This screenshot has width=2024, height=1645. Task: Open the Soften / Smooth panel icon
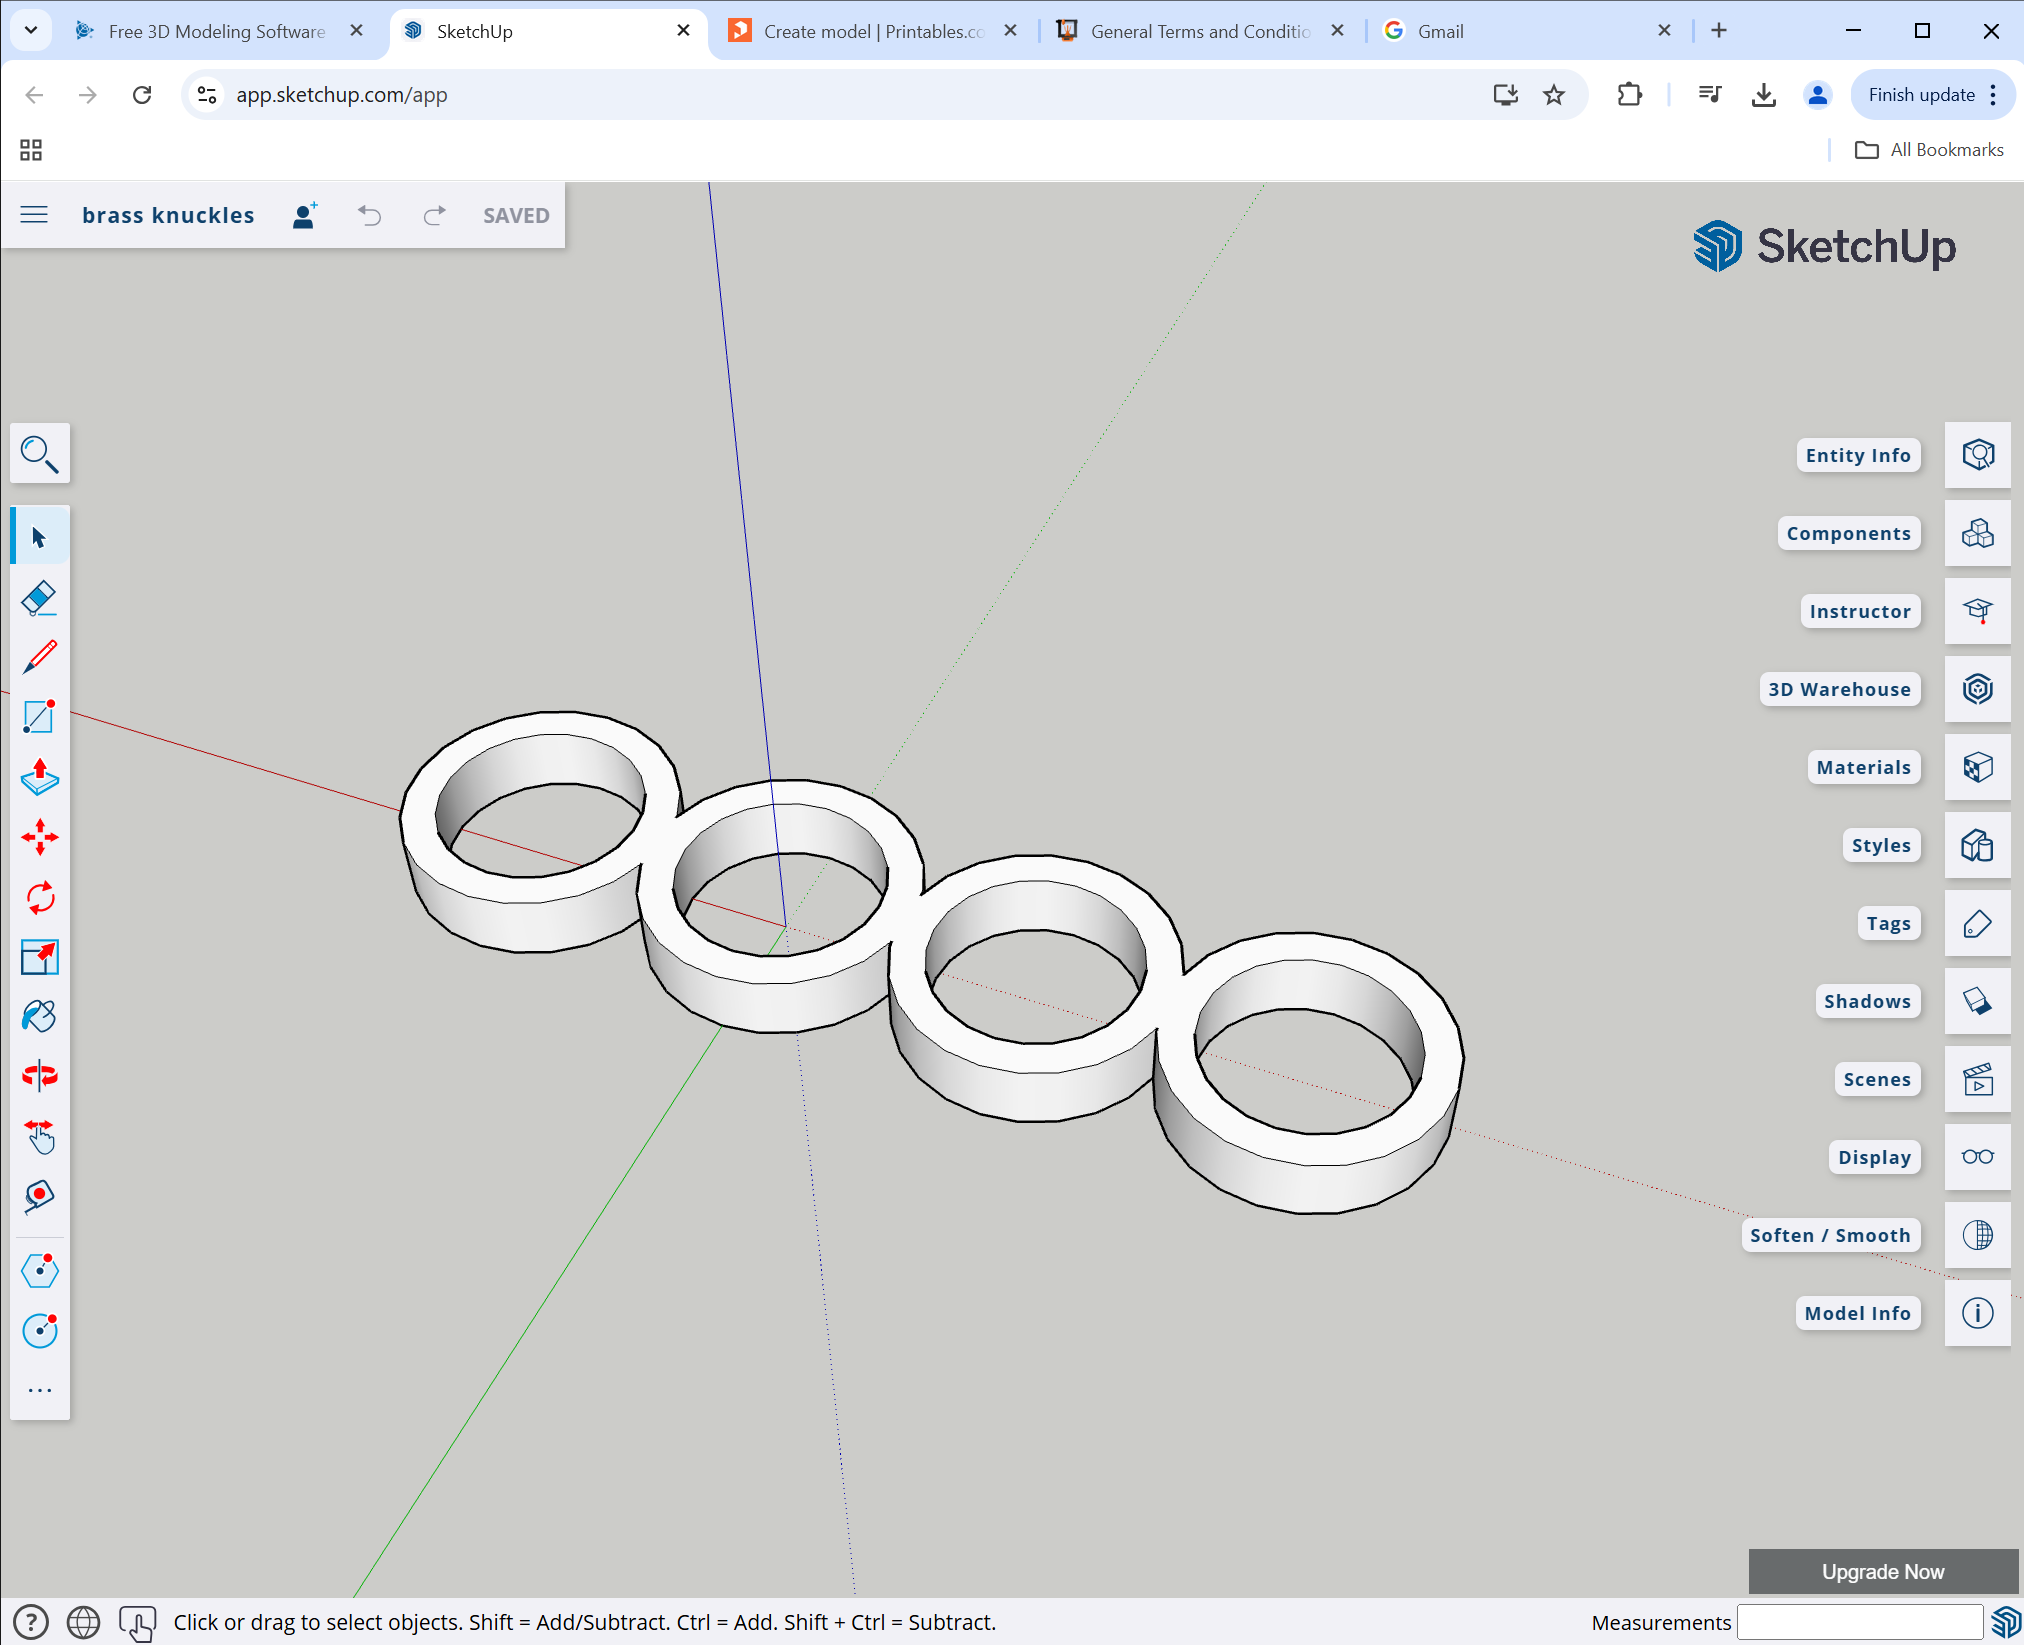(x=1977, y=1235)
